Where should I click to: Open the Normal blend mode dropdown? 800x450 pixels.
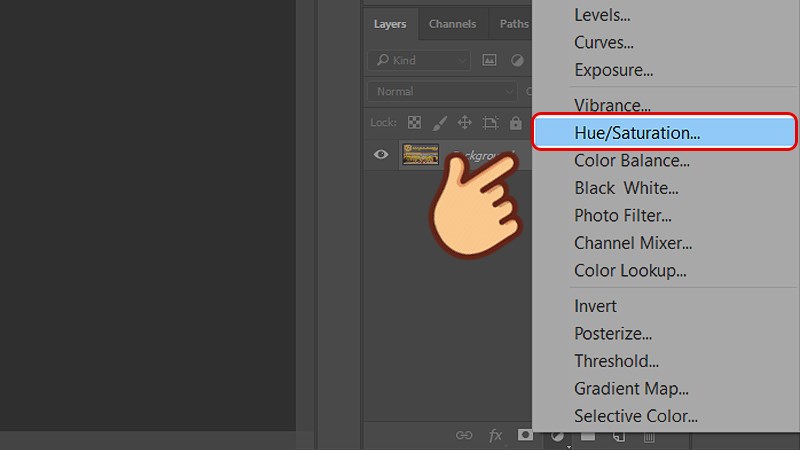pyautogui.click(x=441, y=91)
